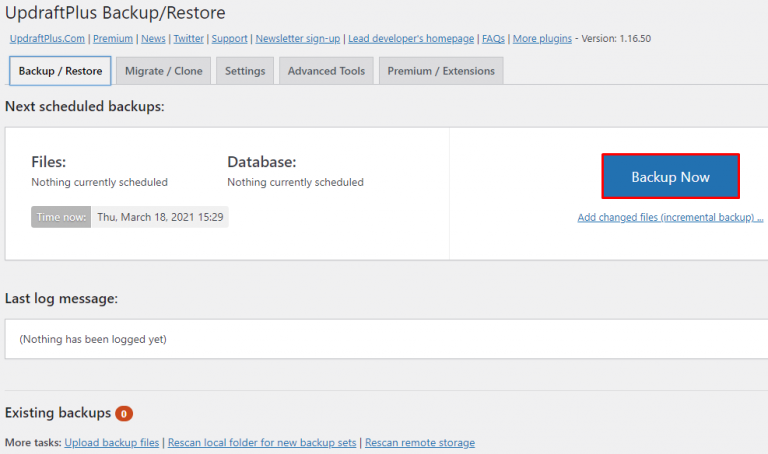The image size is (768, 454).
Task: Click the 'Existing backups' heading
Action: [58, 413]
